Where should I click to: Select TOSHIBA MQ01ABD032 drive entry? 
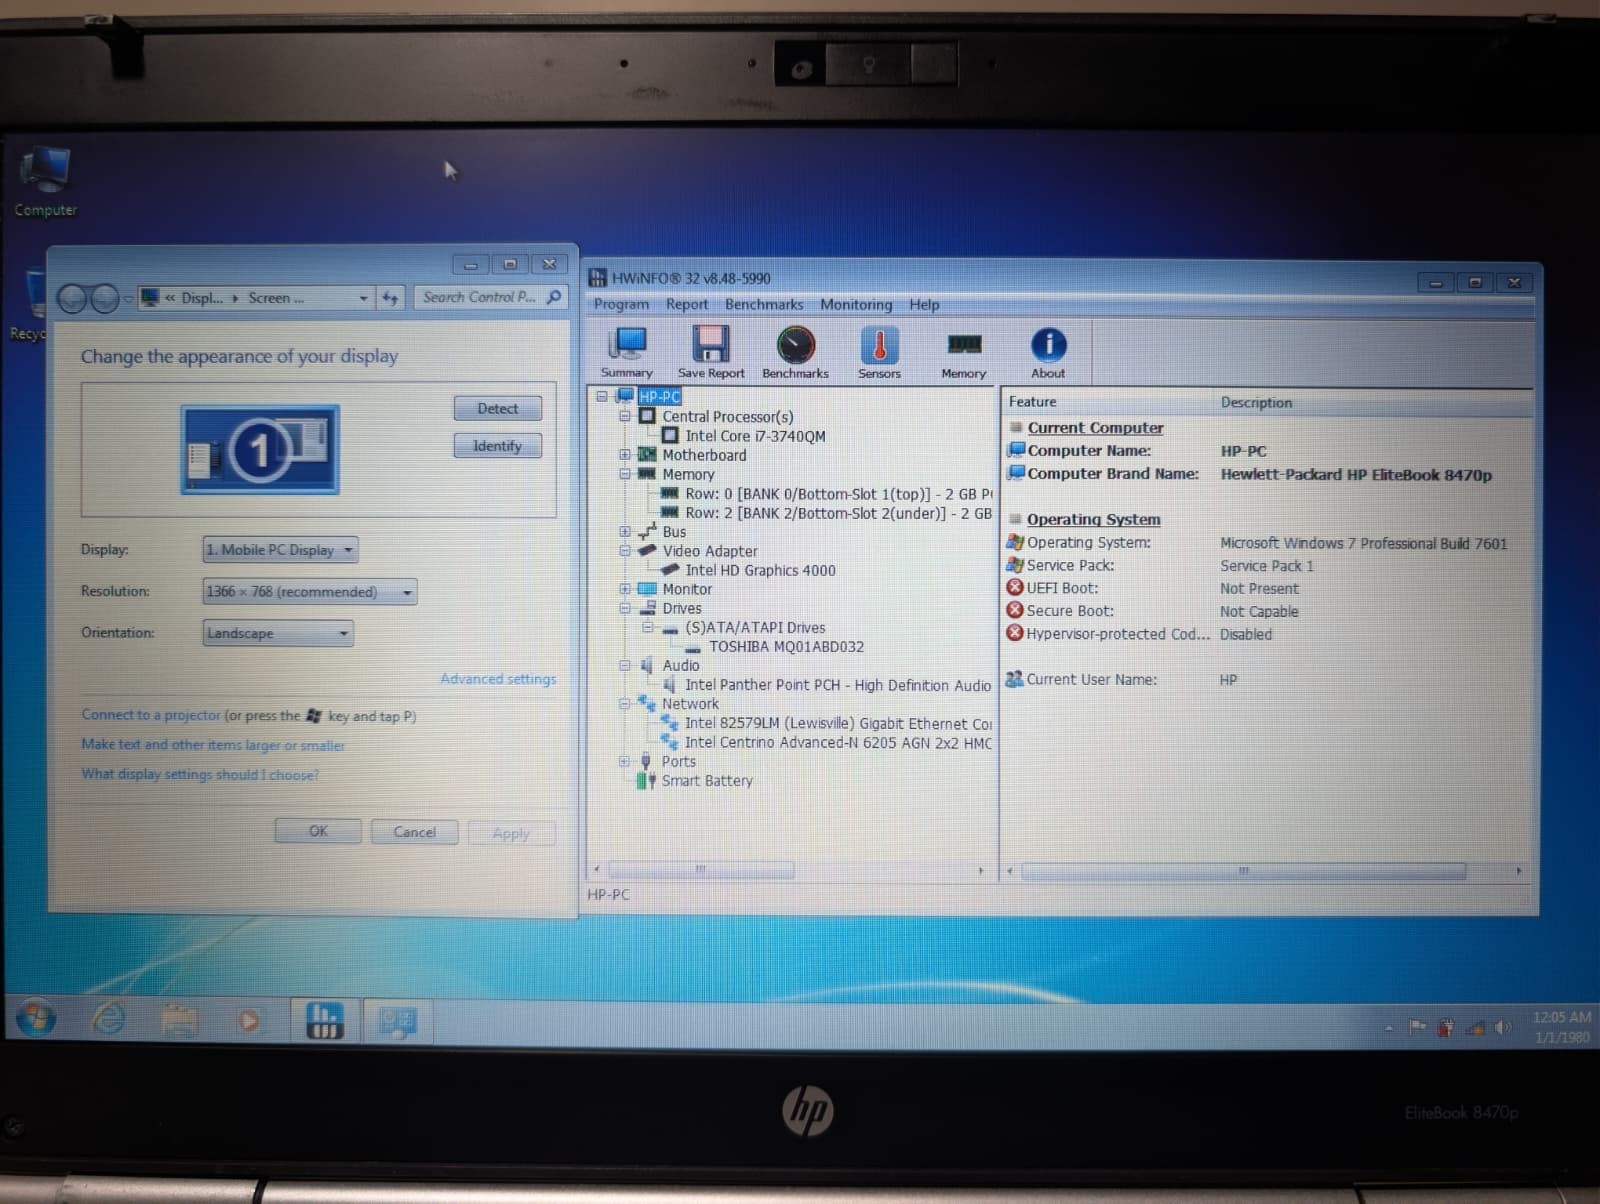pyautogui.click(x=786, y=647)
